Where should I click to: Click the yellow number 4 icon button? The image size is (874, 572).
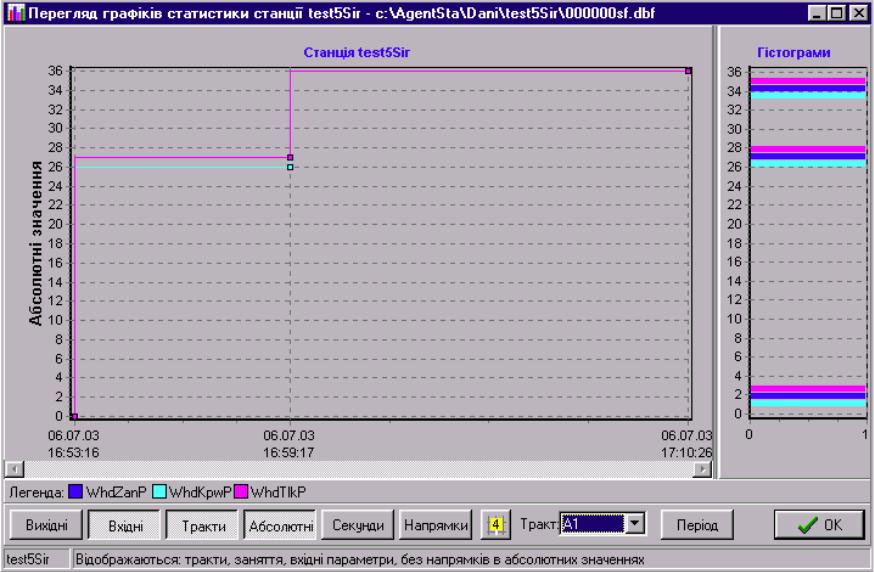pos(496,525)
